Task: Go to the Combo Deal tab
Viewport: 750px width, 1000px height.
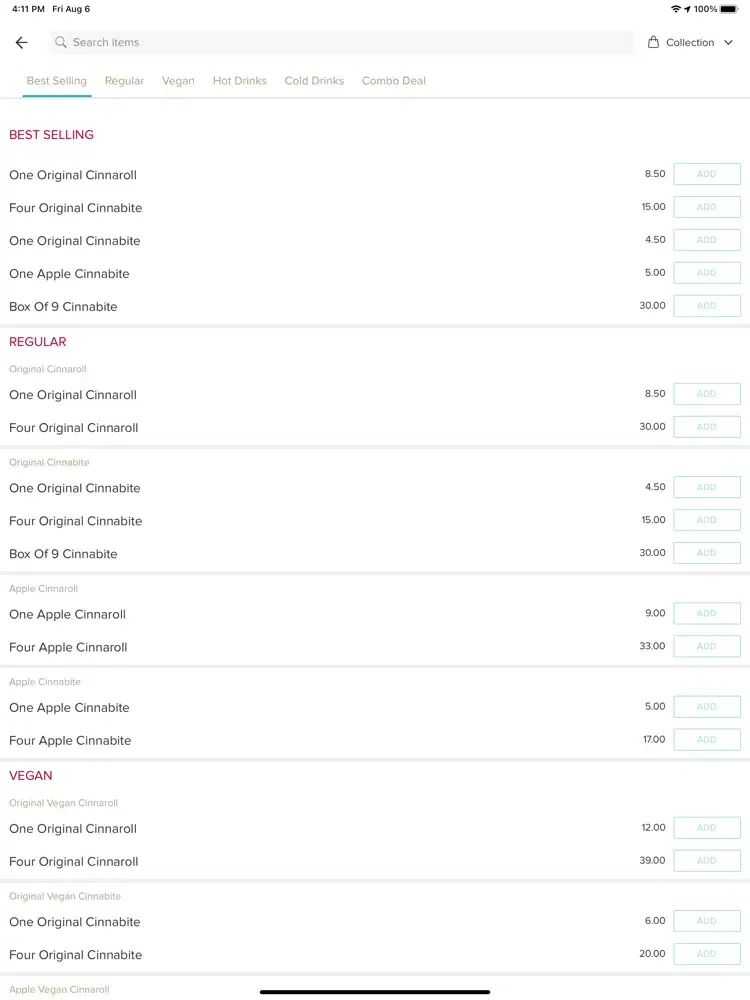Action: (x=393, y=81)
